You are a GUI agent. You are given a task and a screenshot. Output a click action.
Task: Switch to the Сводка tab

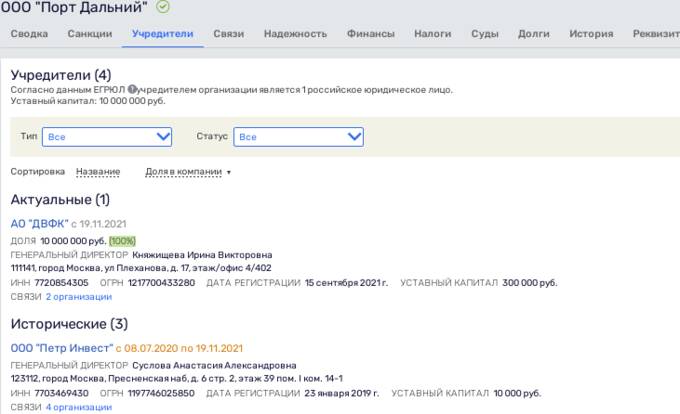29,34
